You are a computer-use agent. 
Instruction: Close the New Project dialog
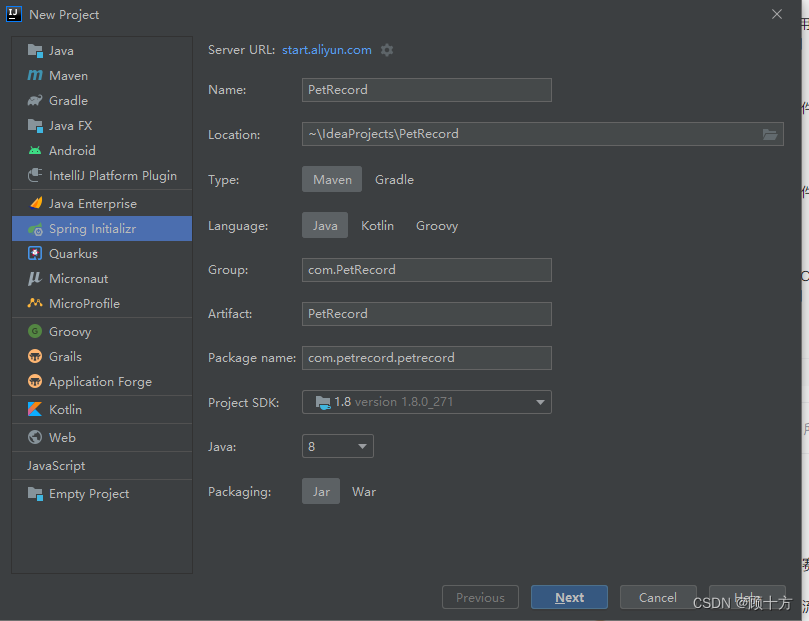pos(777,14)
